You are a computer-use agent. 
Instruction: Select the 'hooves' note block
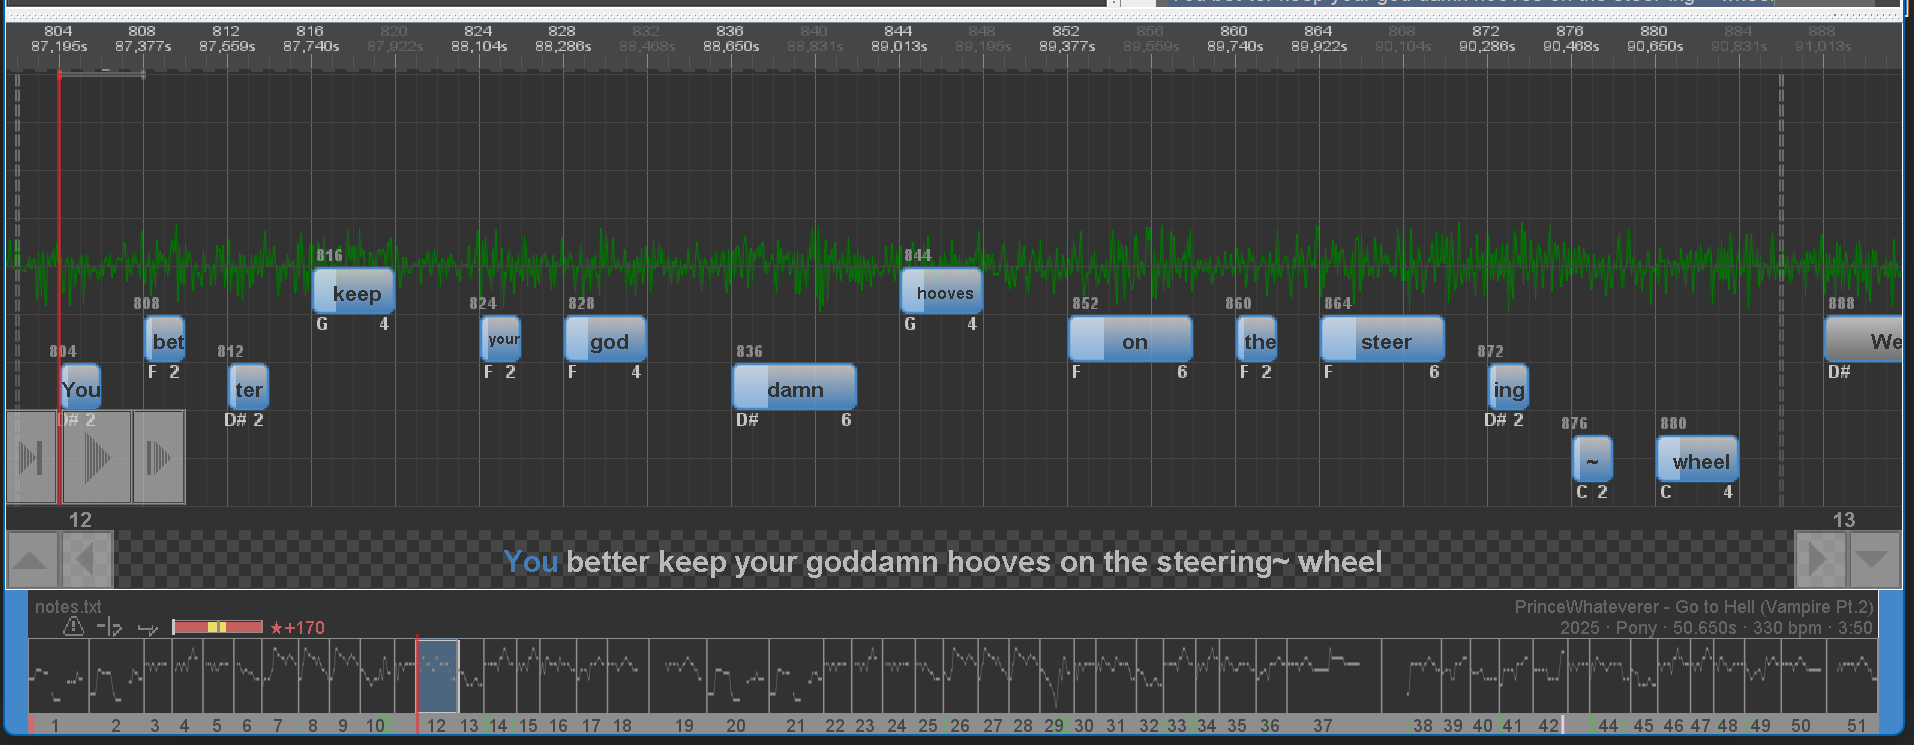tap(942, 293)
